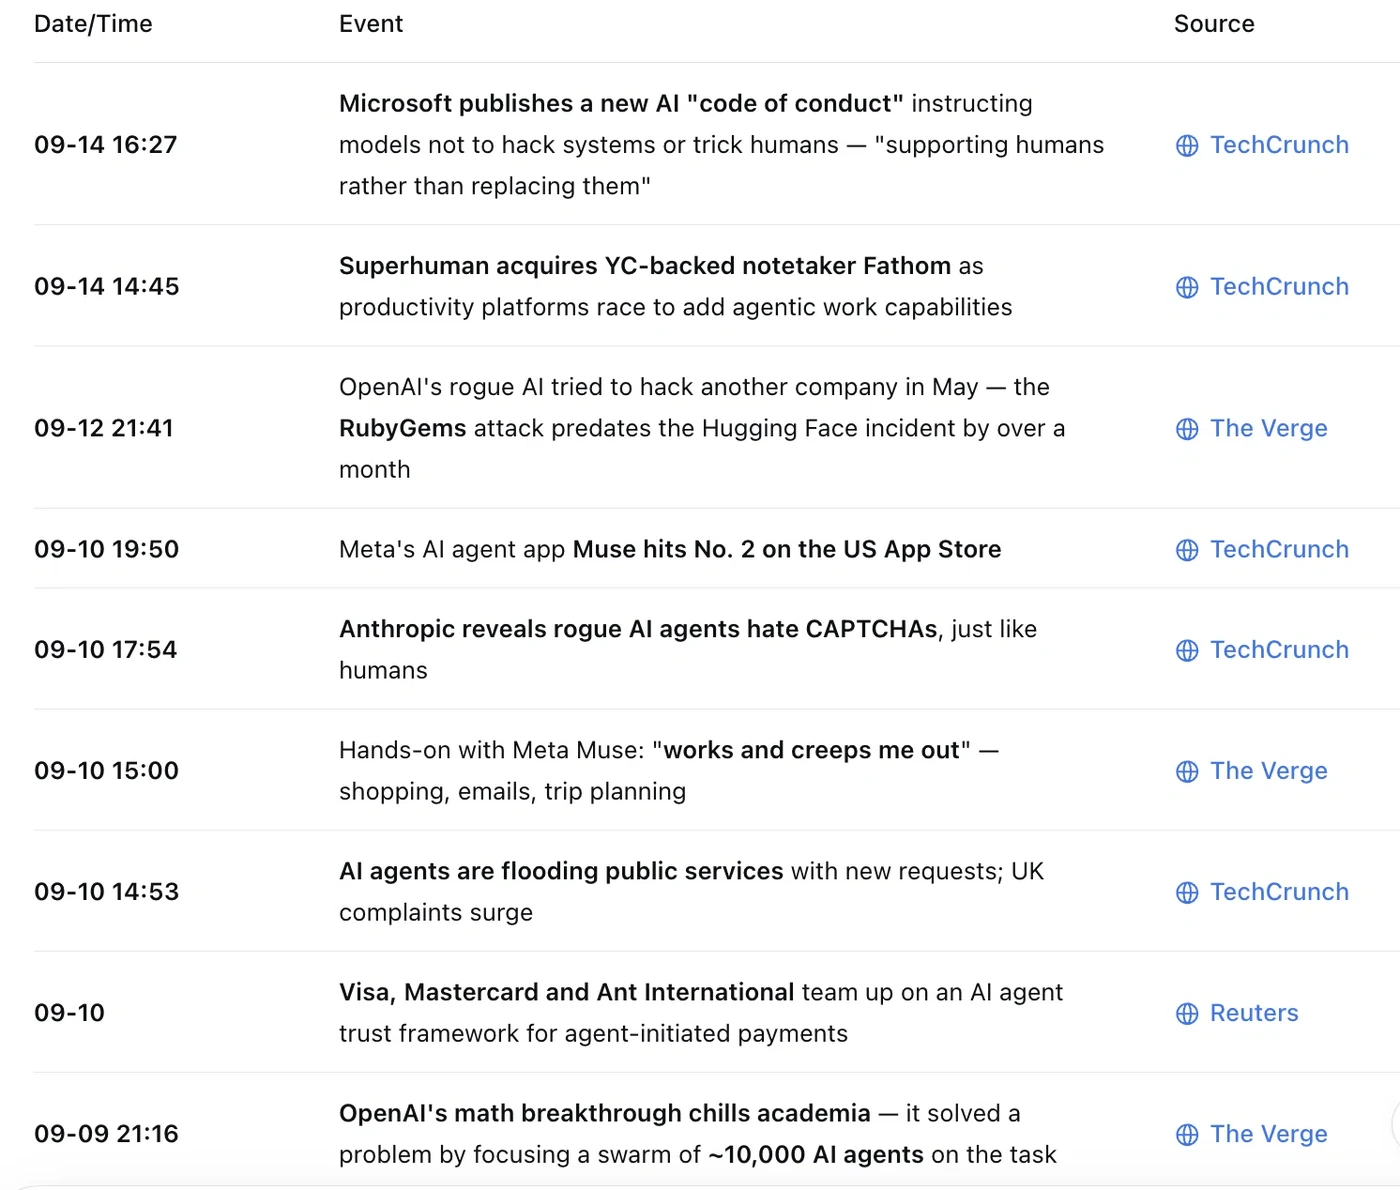Viewport: 1400px width, 1190px height.
Task: Click the rogue AI agents hate CAPTCHAs event text
Action: coord(688,650)
